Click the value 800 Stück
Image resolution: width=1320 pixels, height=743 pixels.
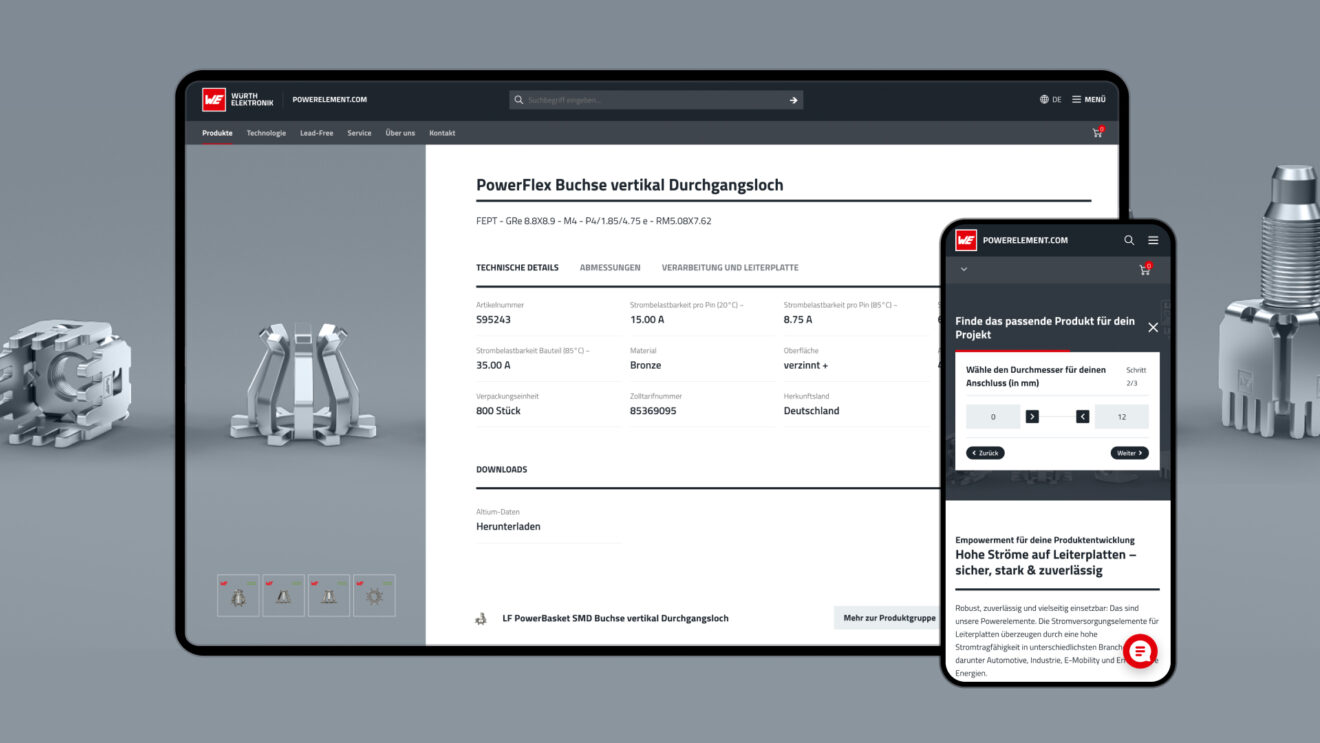coord(498,411)
